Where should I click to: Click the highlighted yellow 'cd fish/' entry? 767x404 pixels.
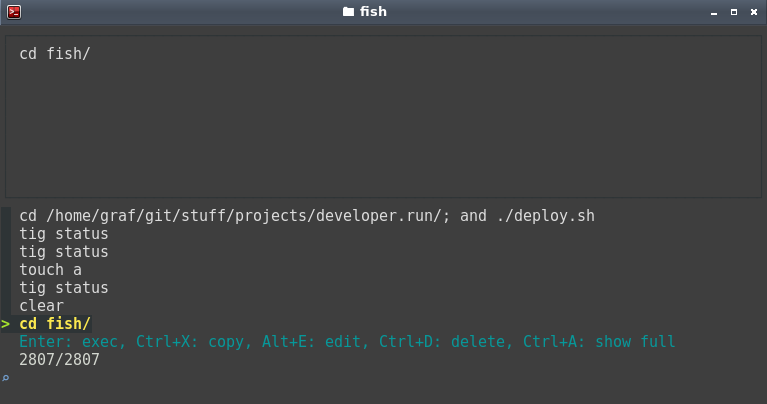tap(55, 324)
